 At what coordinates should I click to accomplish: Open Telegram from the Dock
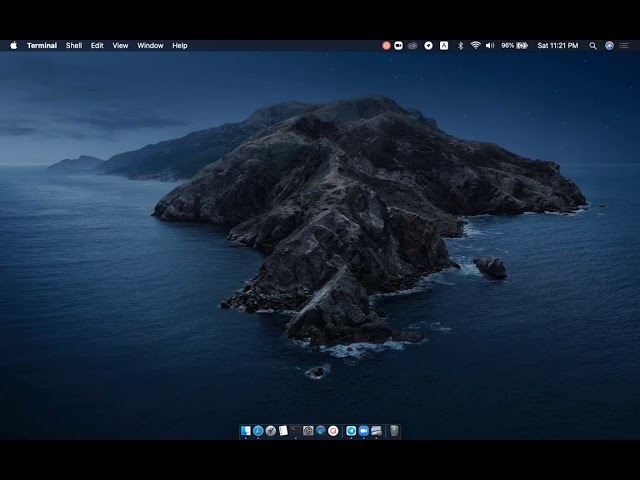(351, 431)
